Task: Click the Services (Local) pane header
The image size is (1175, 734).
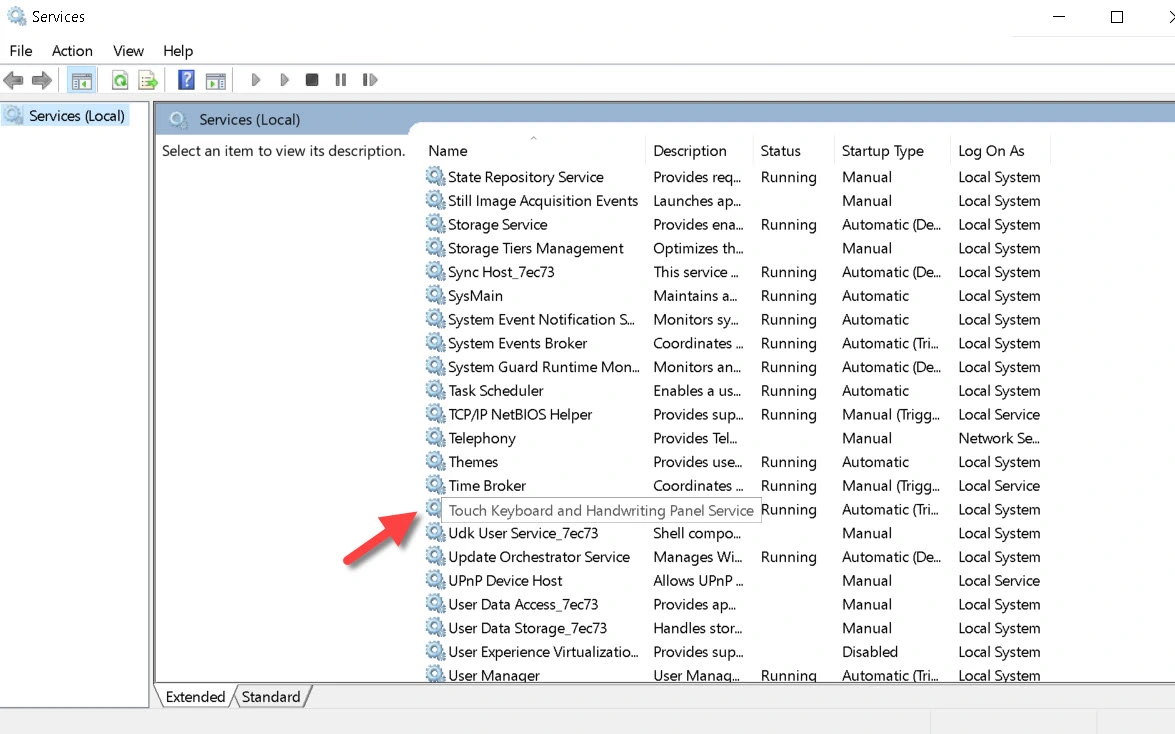Action: point(249,119)
